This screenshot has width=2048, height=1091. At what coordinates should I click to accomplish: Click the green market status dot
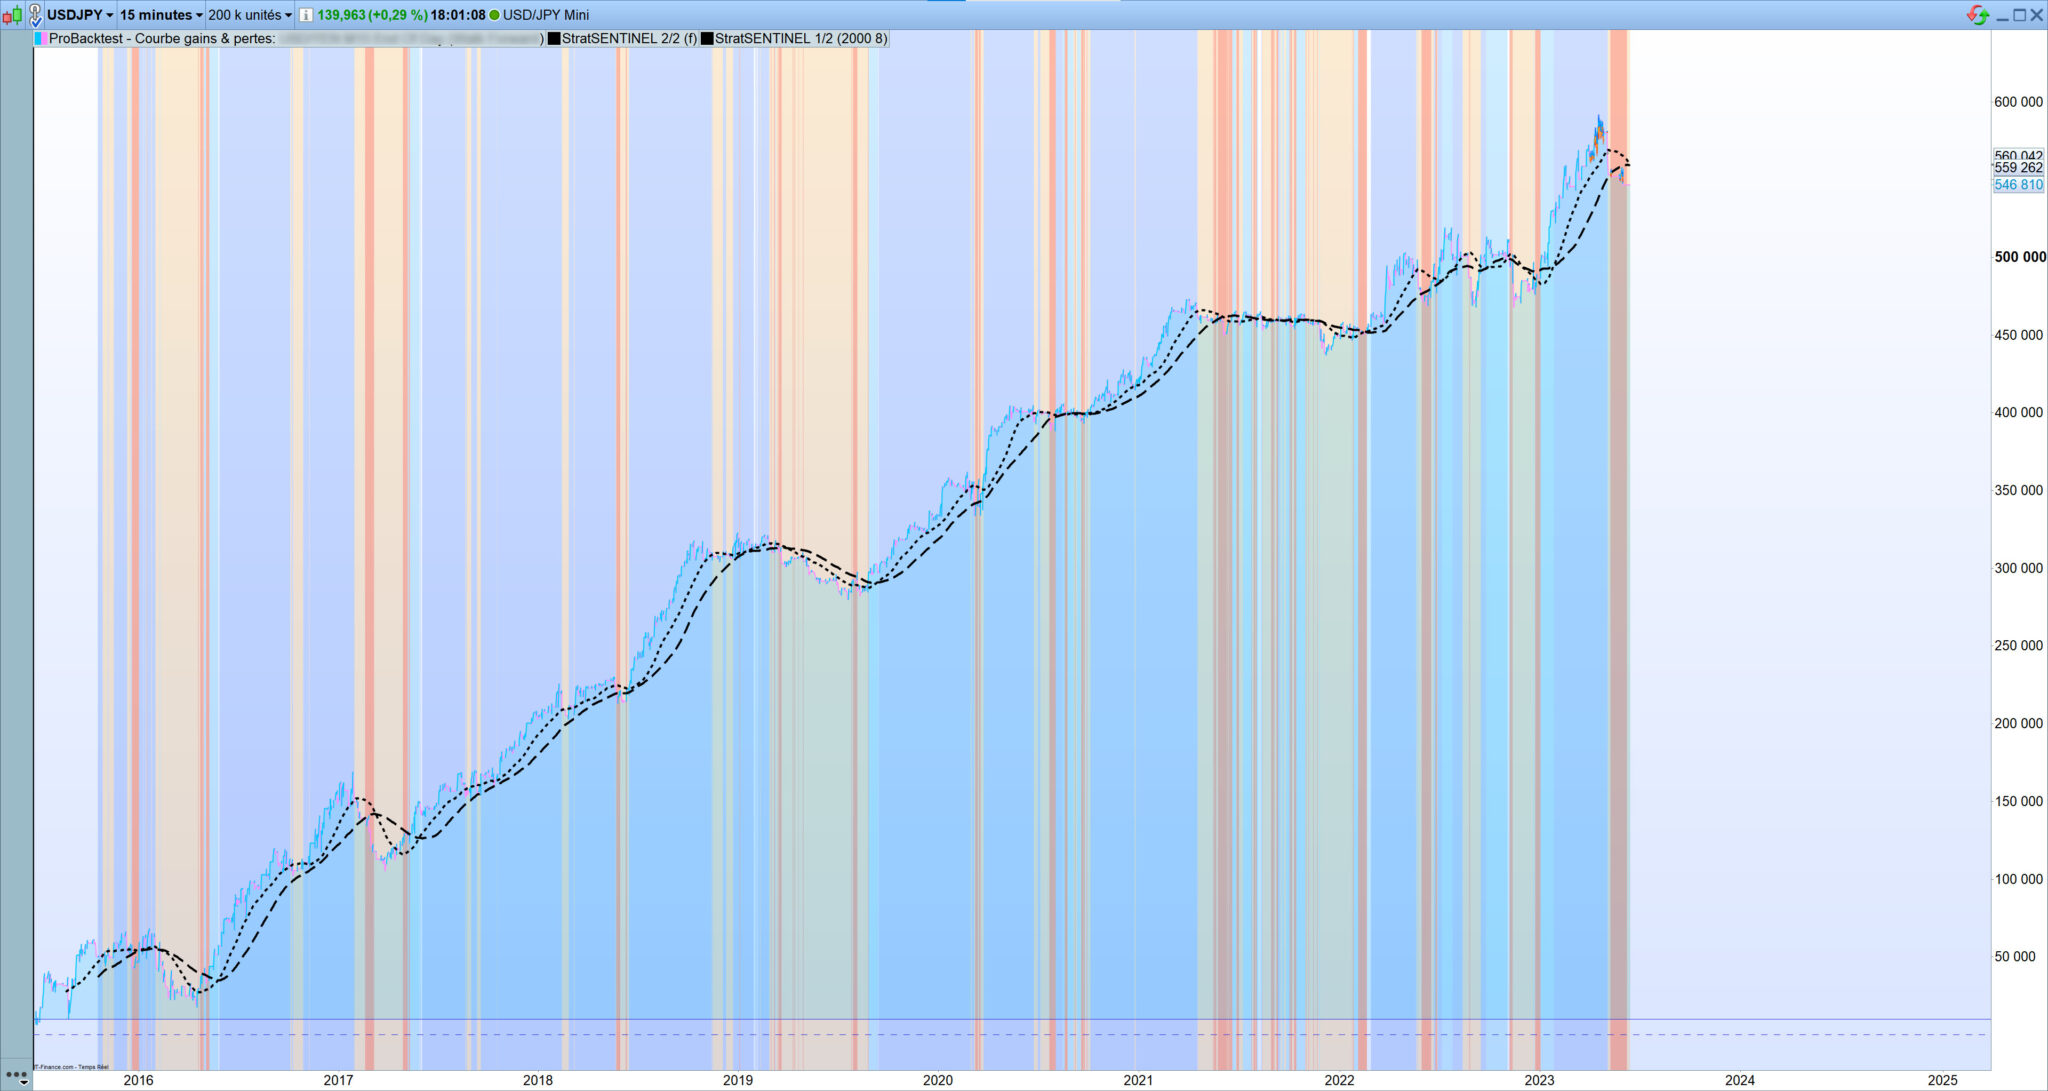pyautogui.click(x=494, y=15)
